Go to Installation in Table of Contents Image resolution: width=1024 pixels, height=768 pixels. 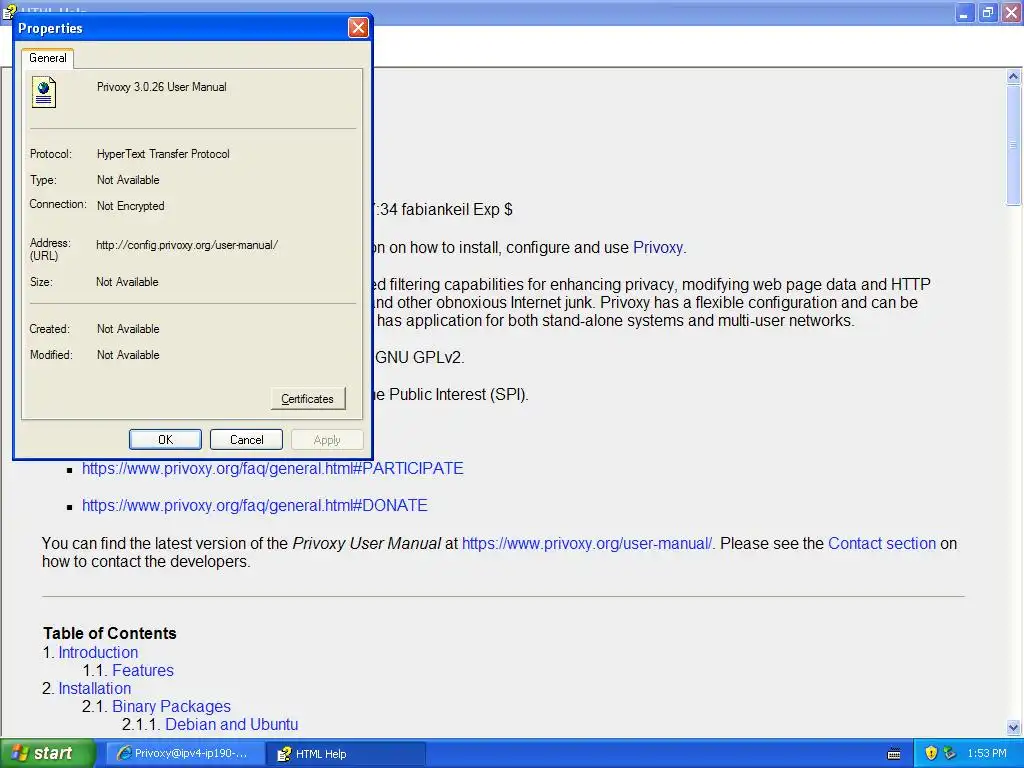(x=95, y=688)
